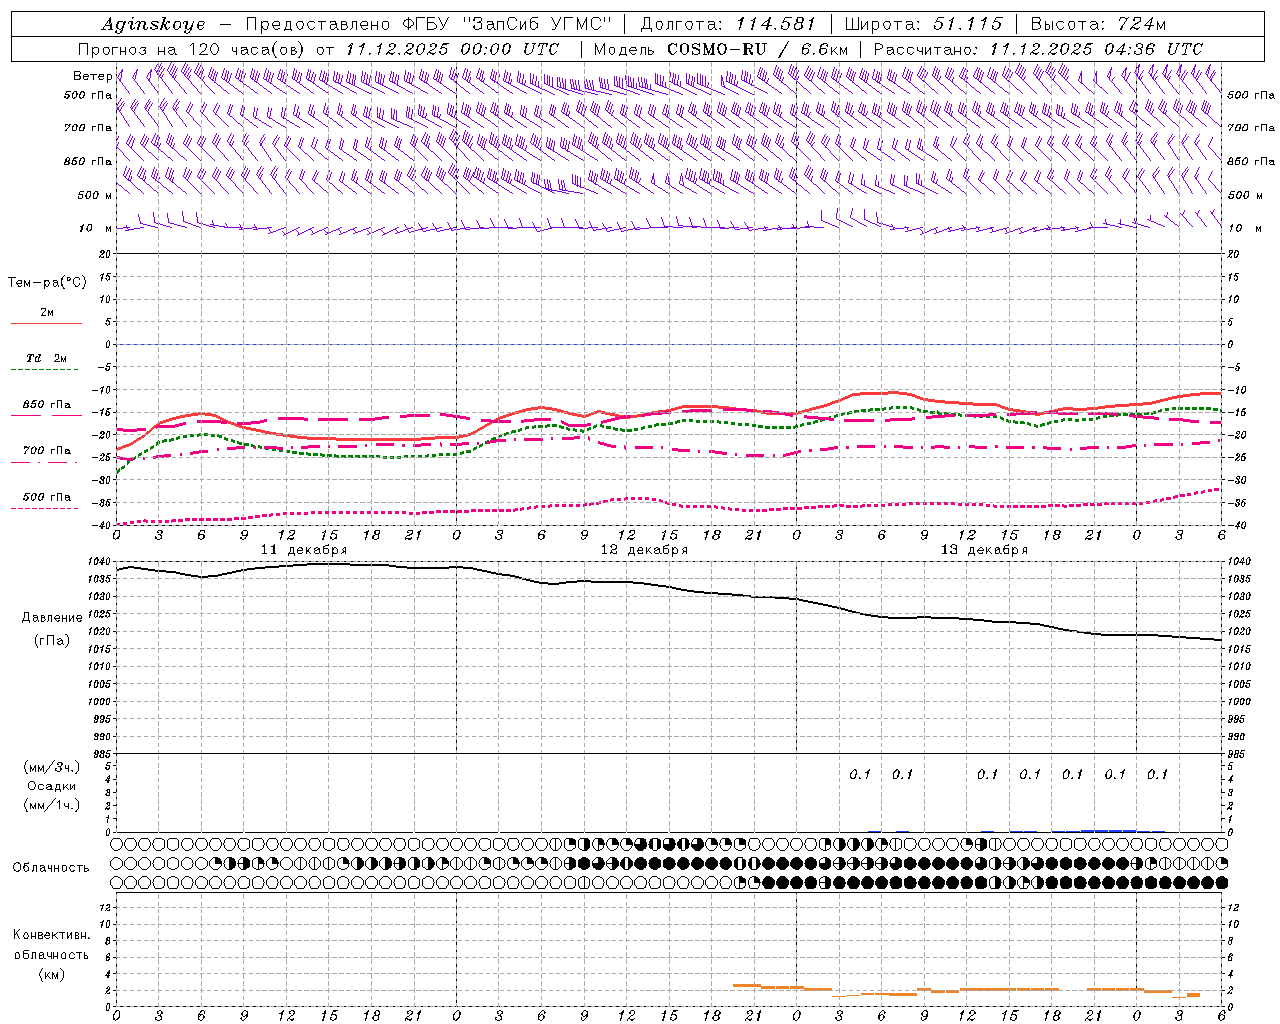Click the dashed line sample under Td 2м

tap(44, 370)
